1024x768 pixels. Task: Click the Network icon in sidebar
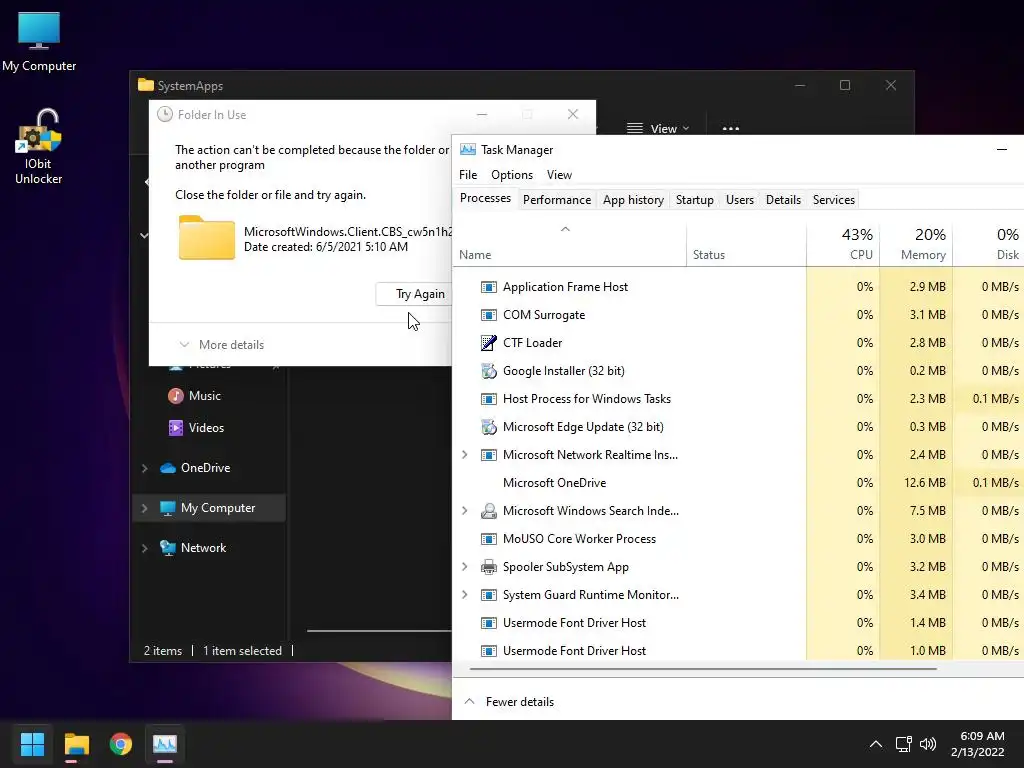tap(168, 548)
